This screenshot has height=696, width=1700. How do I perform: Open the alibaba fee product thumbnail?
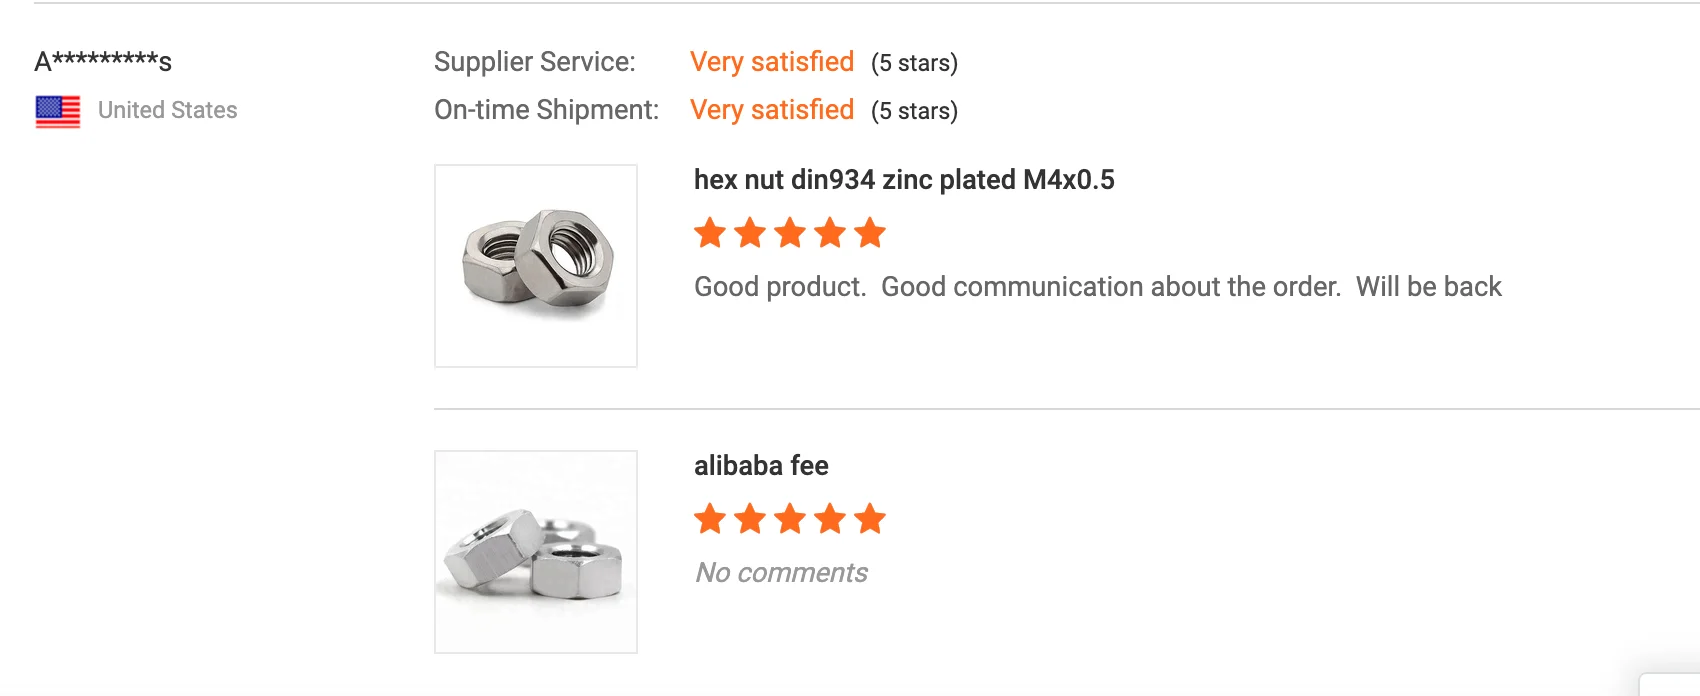pyautogui.click(x=536, y=552)
